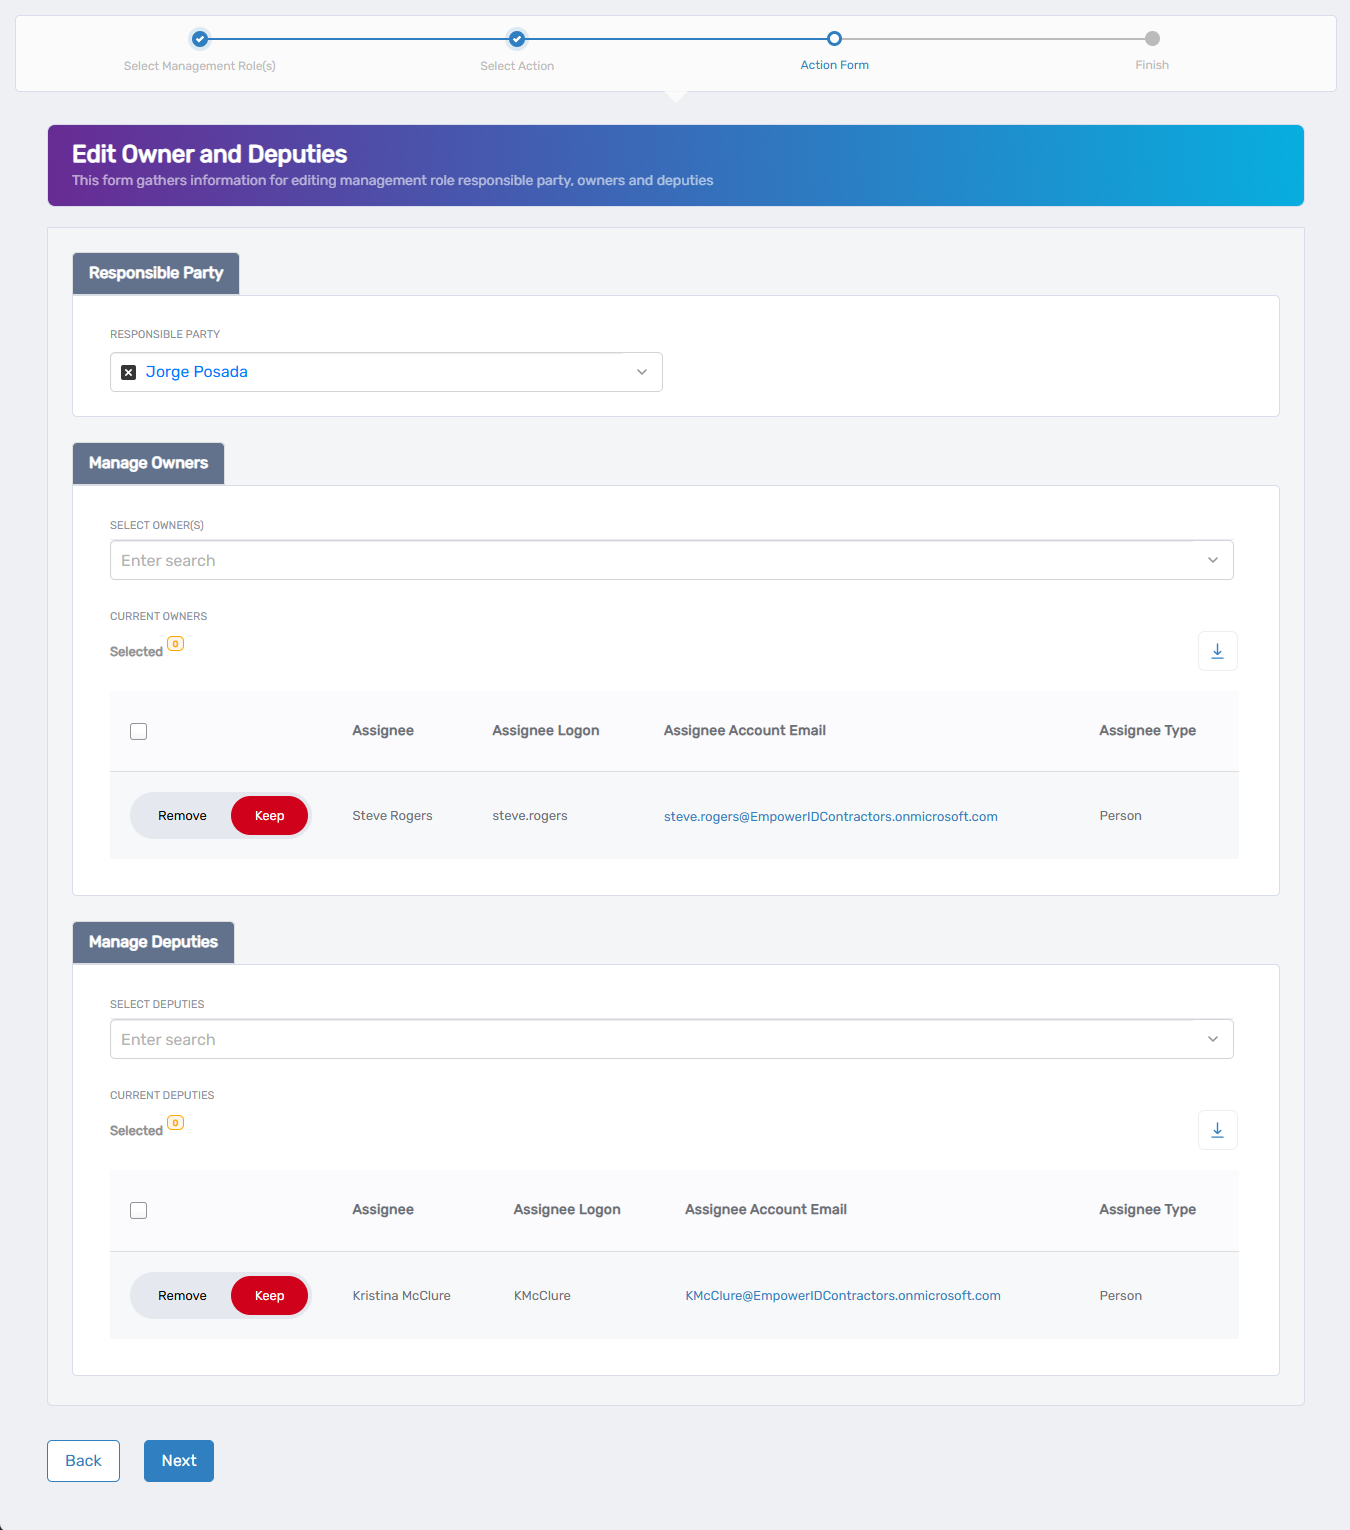Click the Finish step circle
The width and height of the screenshot is (1350, 1530).
coord(1152,39)
